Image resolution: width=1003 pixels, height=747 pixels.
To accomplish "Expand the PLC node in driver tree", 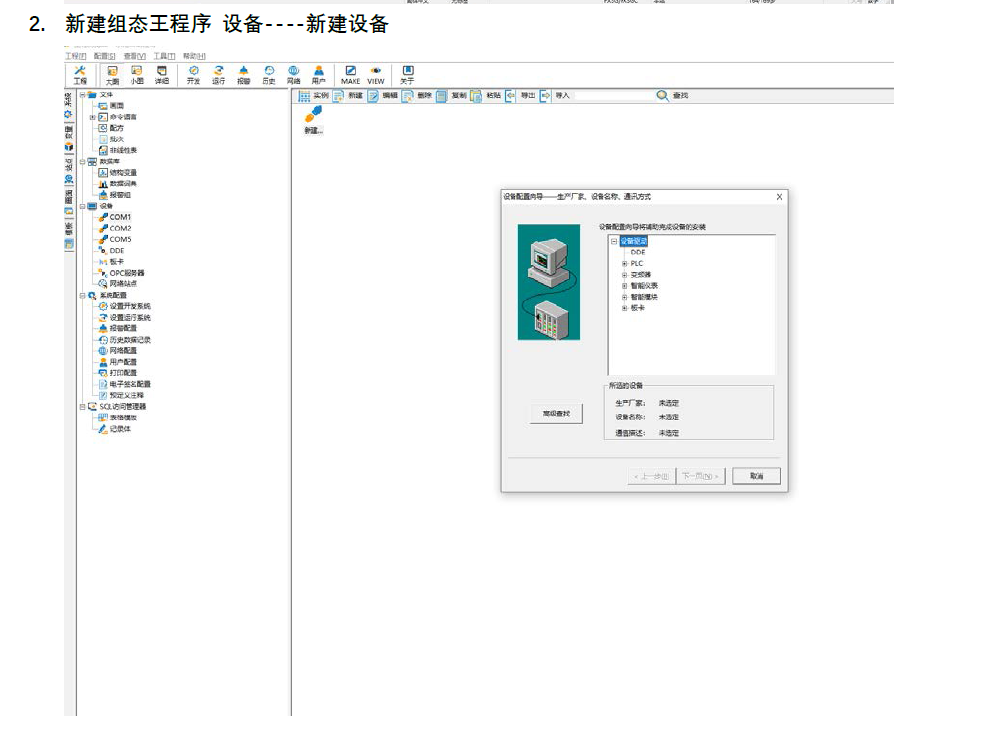I will (x=625, y=263).
